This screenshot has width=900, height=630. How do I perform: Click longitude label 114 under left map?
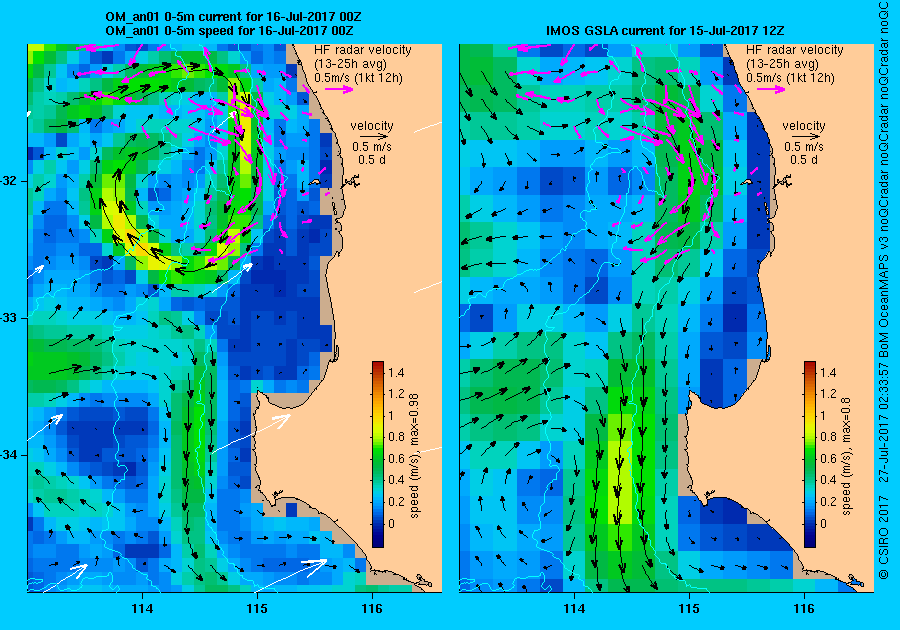tap(142, 608)
